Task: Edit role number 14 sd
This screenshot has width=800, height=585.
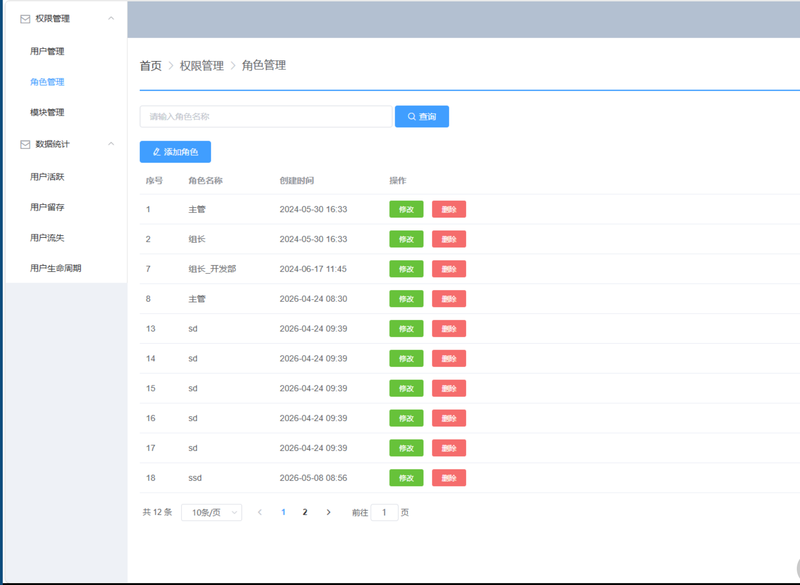Action: point(406,359)
